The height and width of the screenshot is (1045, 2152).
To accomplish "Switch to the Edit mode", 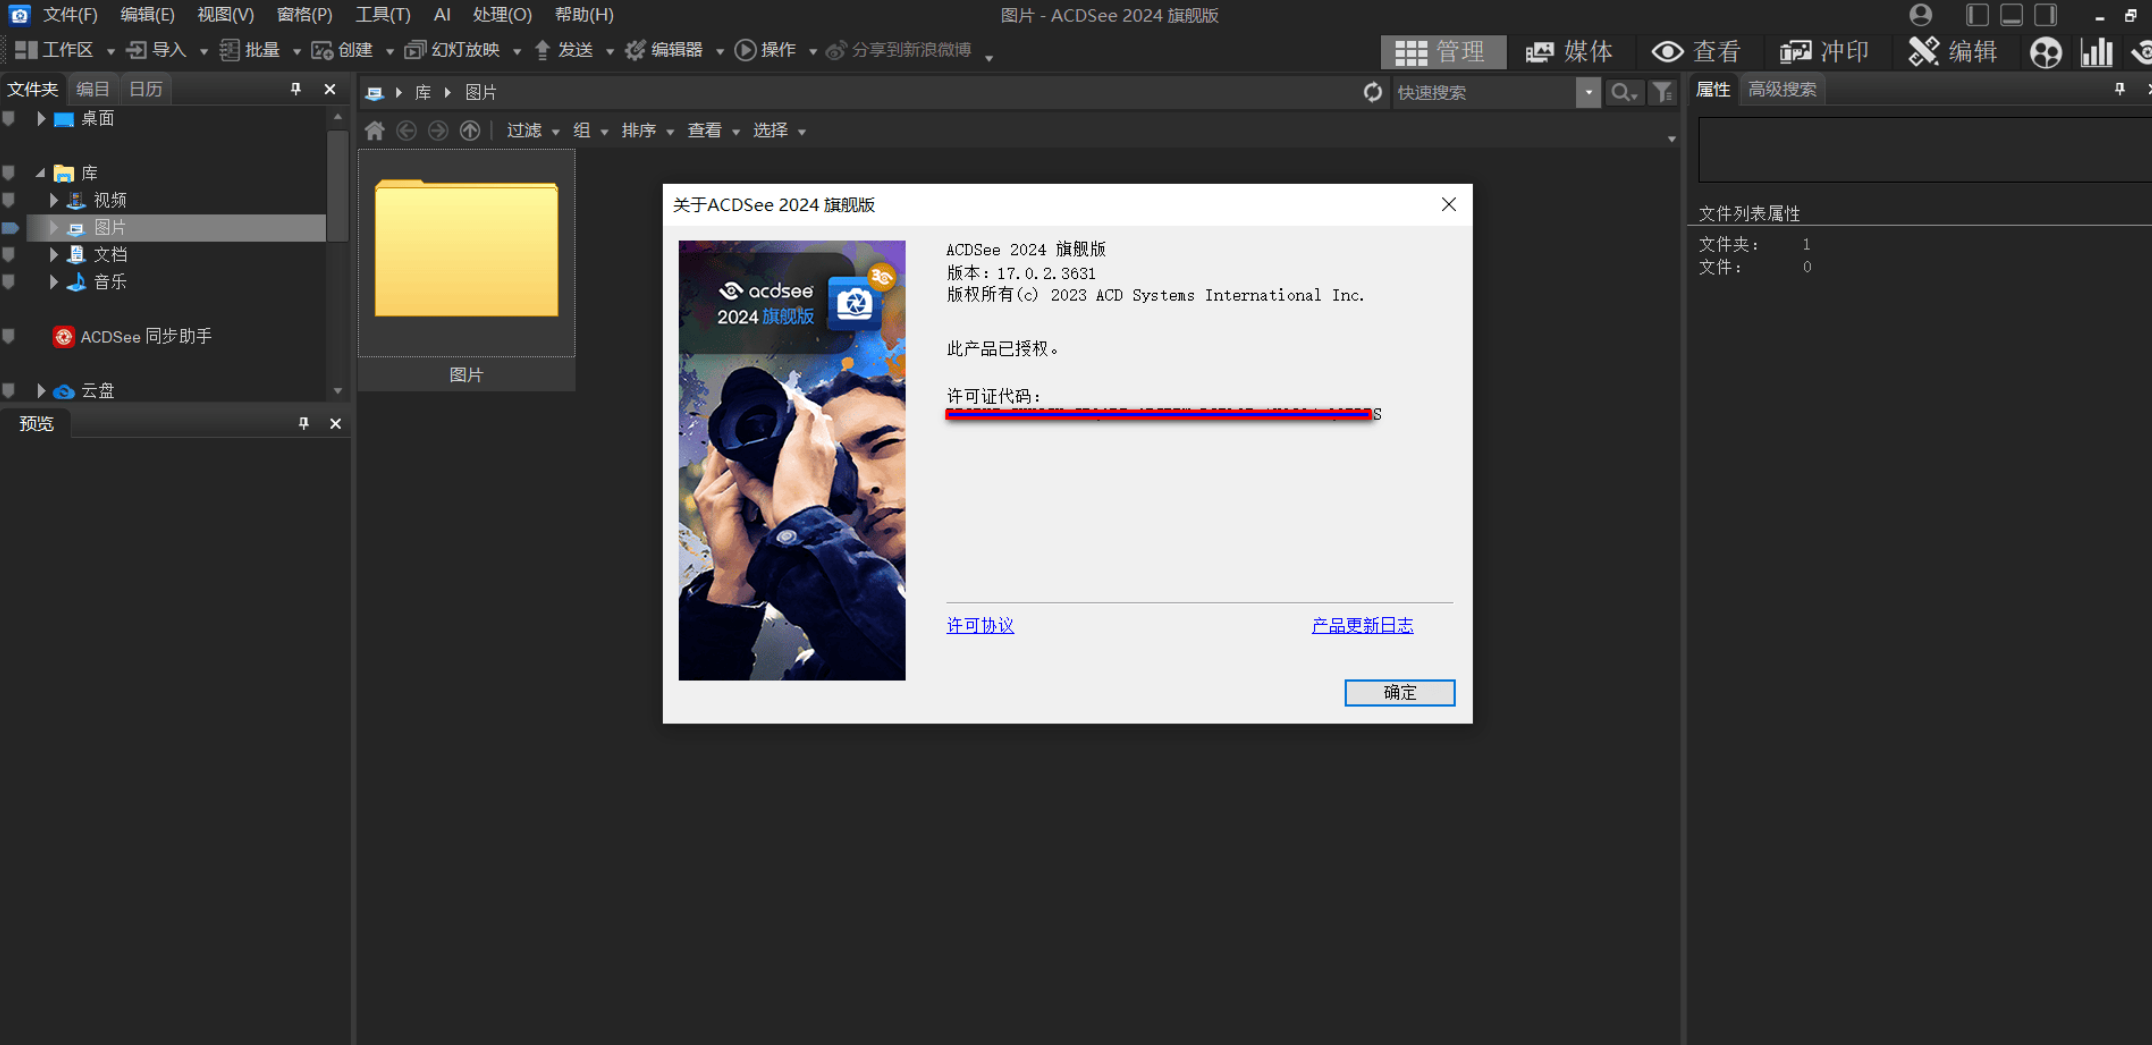I will click(x=1953, y=51).
